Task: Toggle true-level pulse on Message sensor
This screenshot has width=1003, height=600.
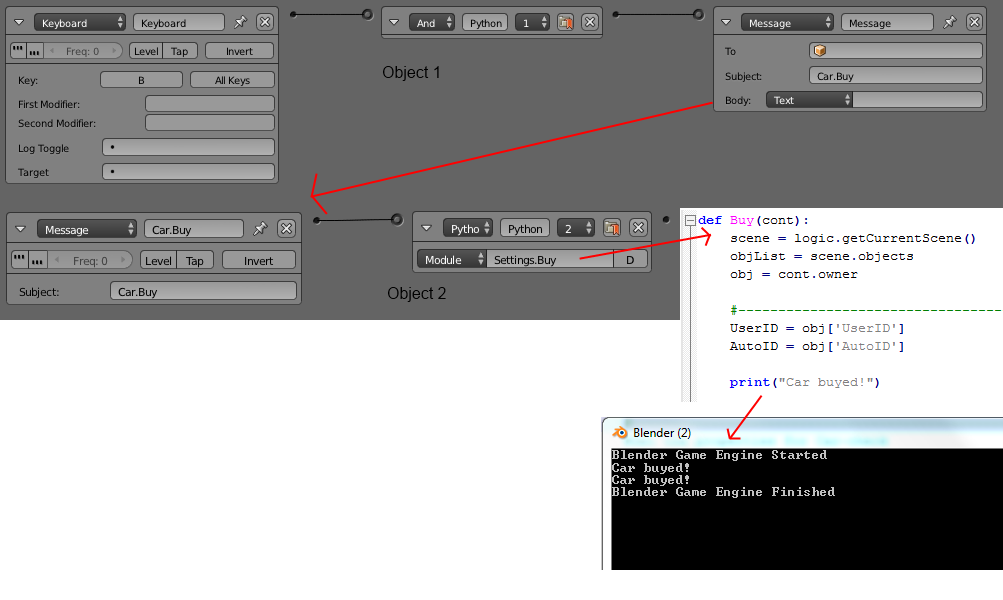Action: tap(20, 260)
